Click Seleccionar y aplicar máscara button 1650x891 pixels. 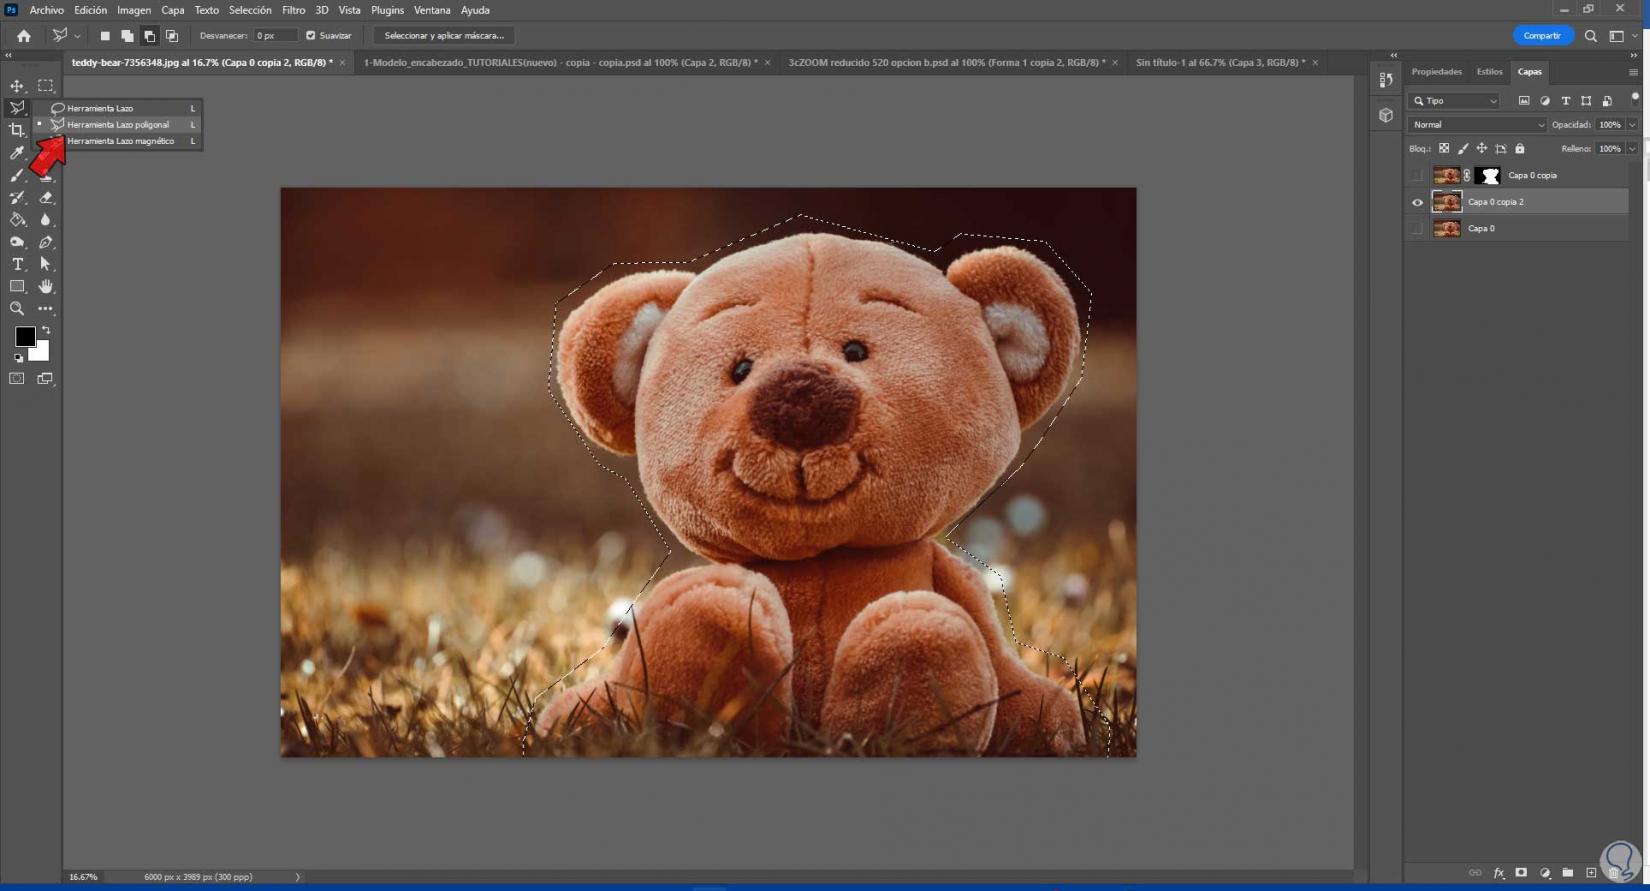pyautogui.click(x=444, y=36)
